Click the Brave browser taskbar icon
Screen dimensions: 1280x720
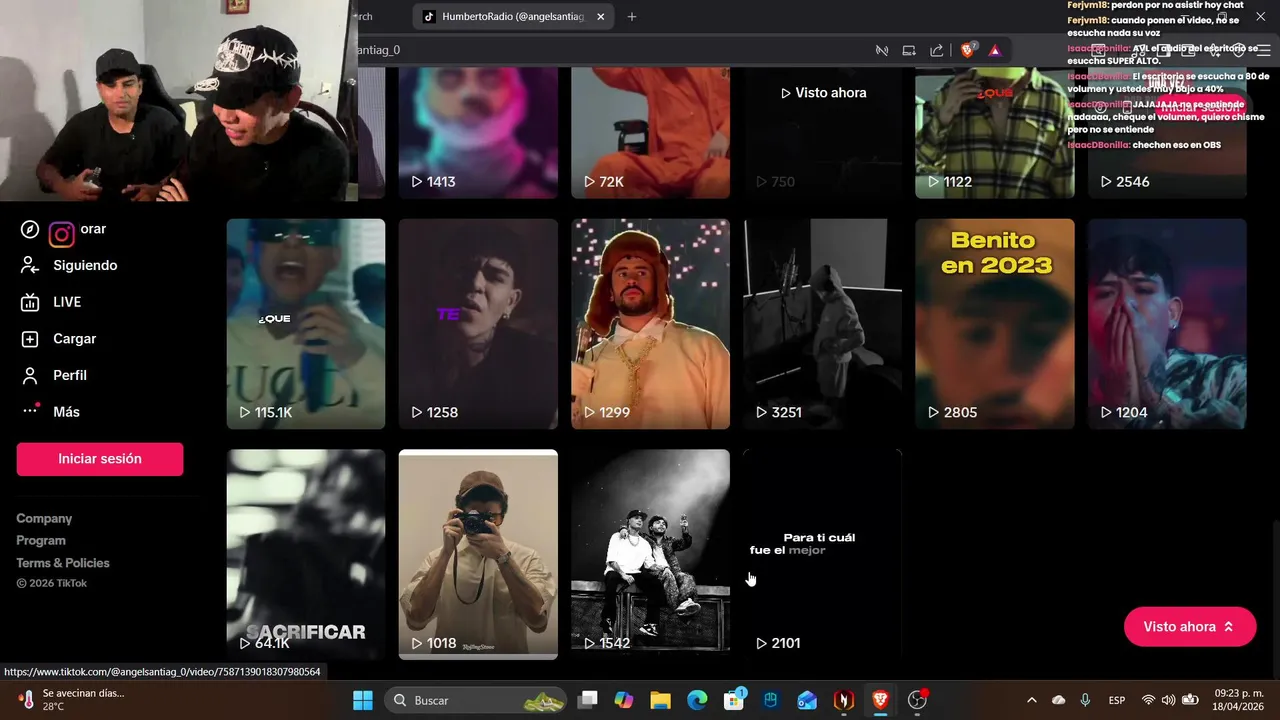click(880, 700)
